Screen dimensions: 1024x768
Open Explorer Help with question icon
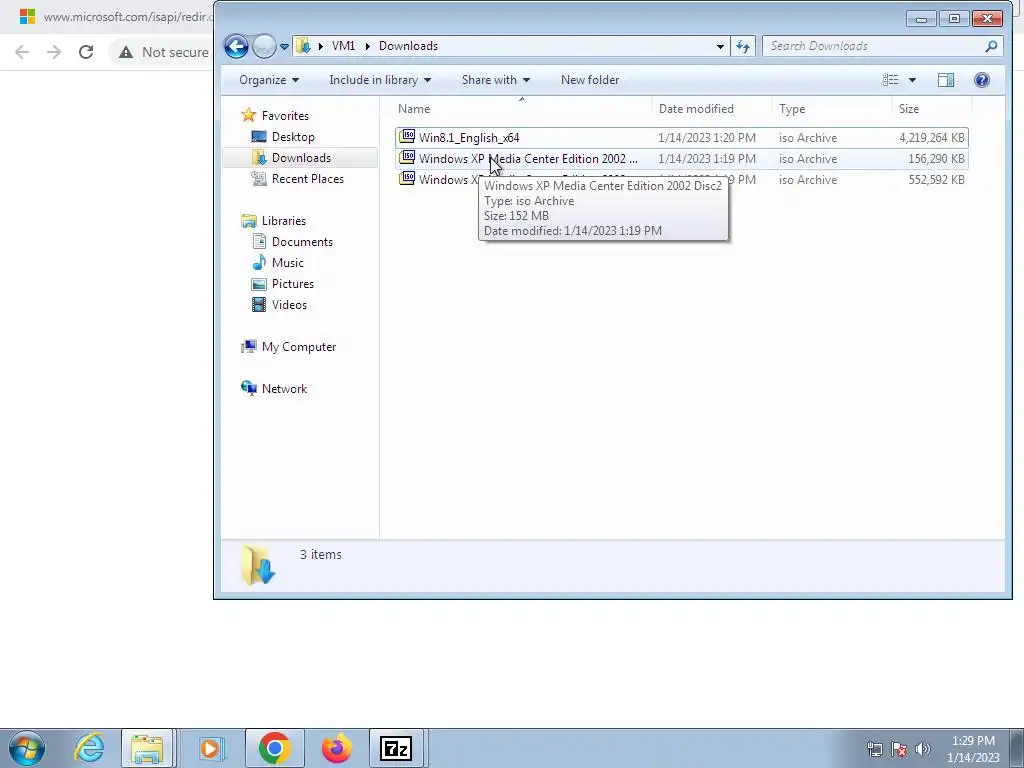coord(982,80)
